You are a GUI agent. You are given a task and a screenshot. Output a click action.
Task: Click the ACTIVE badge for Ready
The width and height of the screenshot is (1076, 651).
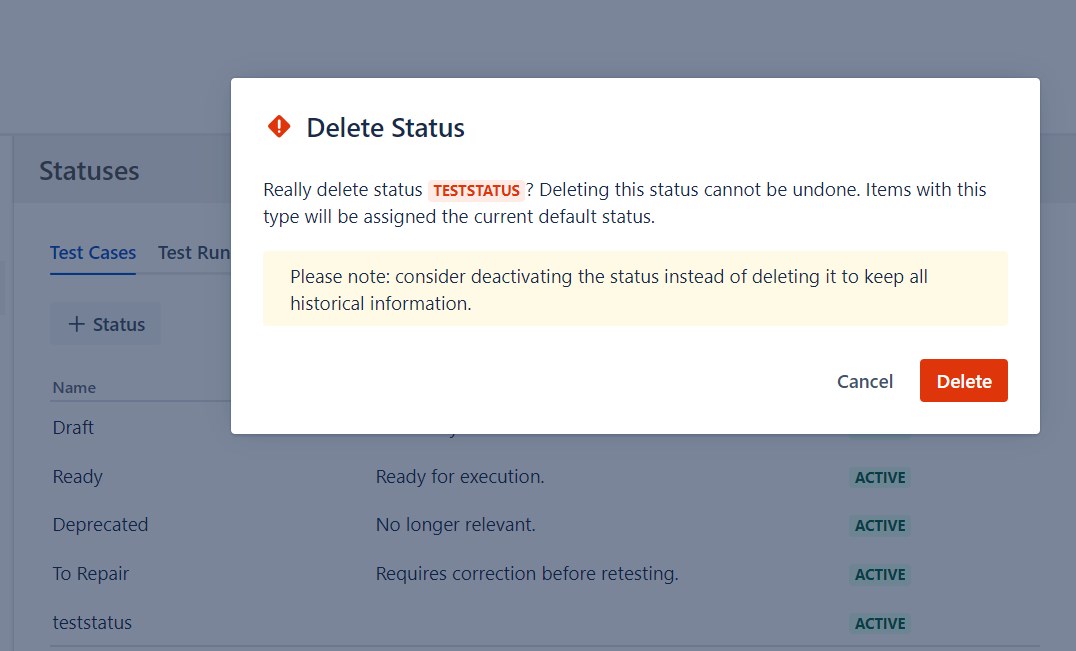coord(880,478)
